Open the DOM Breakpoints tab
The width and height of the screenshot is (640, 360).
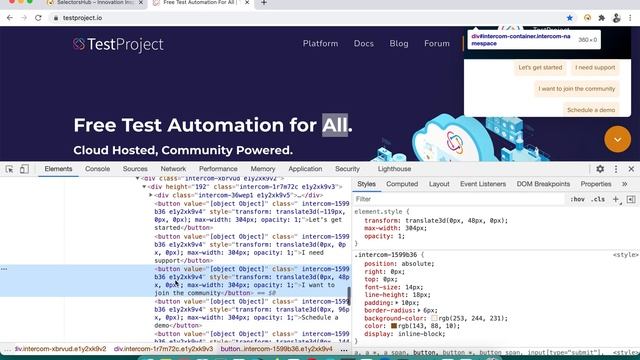pyautogui.click(x=543, y=184)
